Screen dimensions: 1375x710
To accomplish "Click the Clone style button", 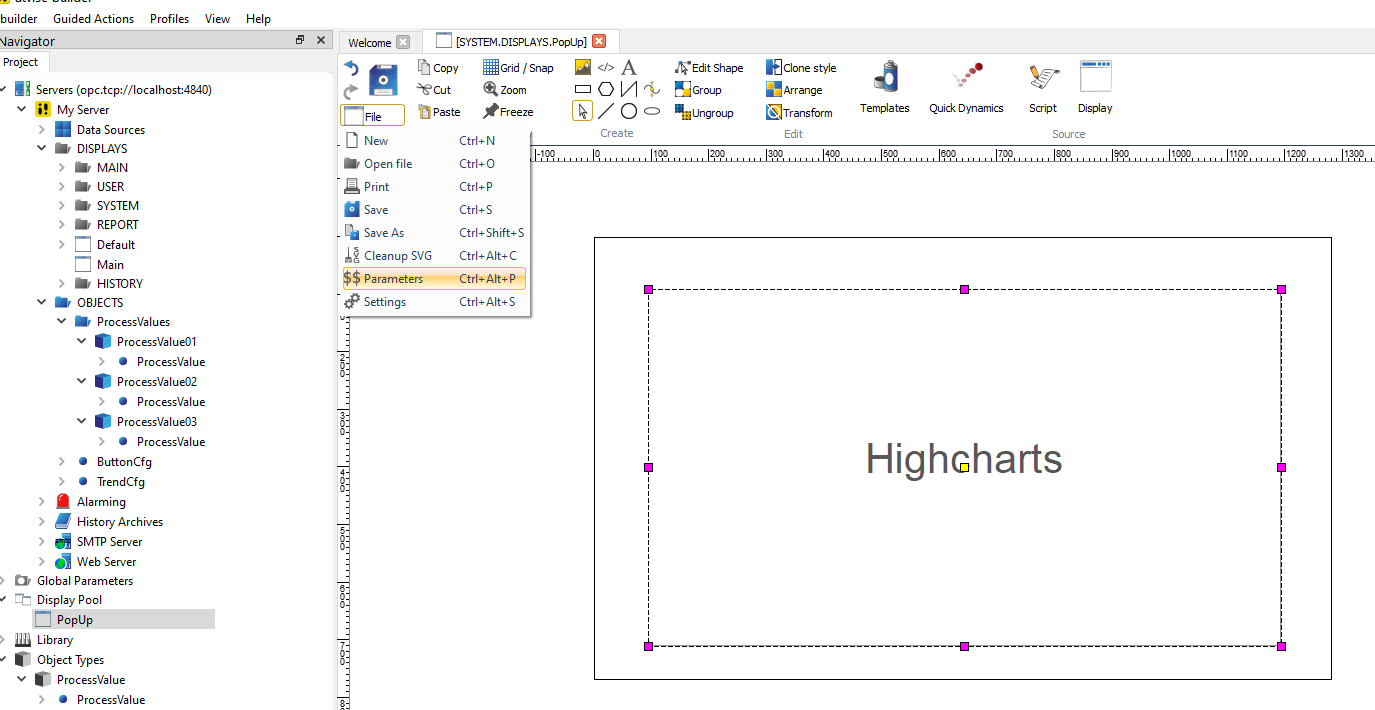I will [x=801, y=68].
